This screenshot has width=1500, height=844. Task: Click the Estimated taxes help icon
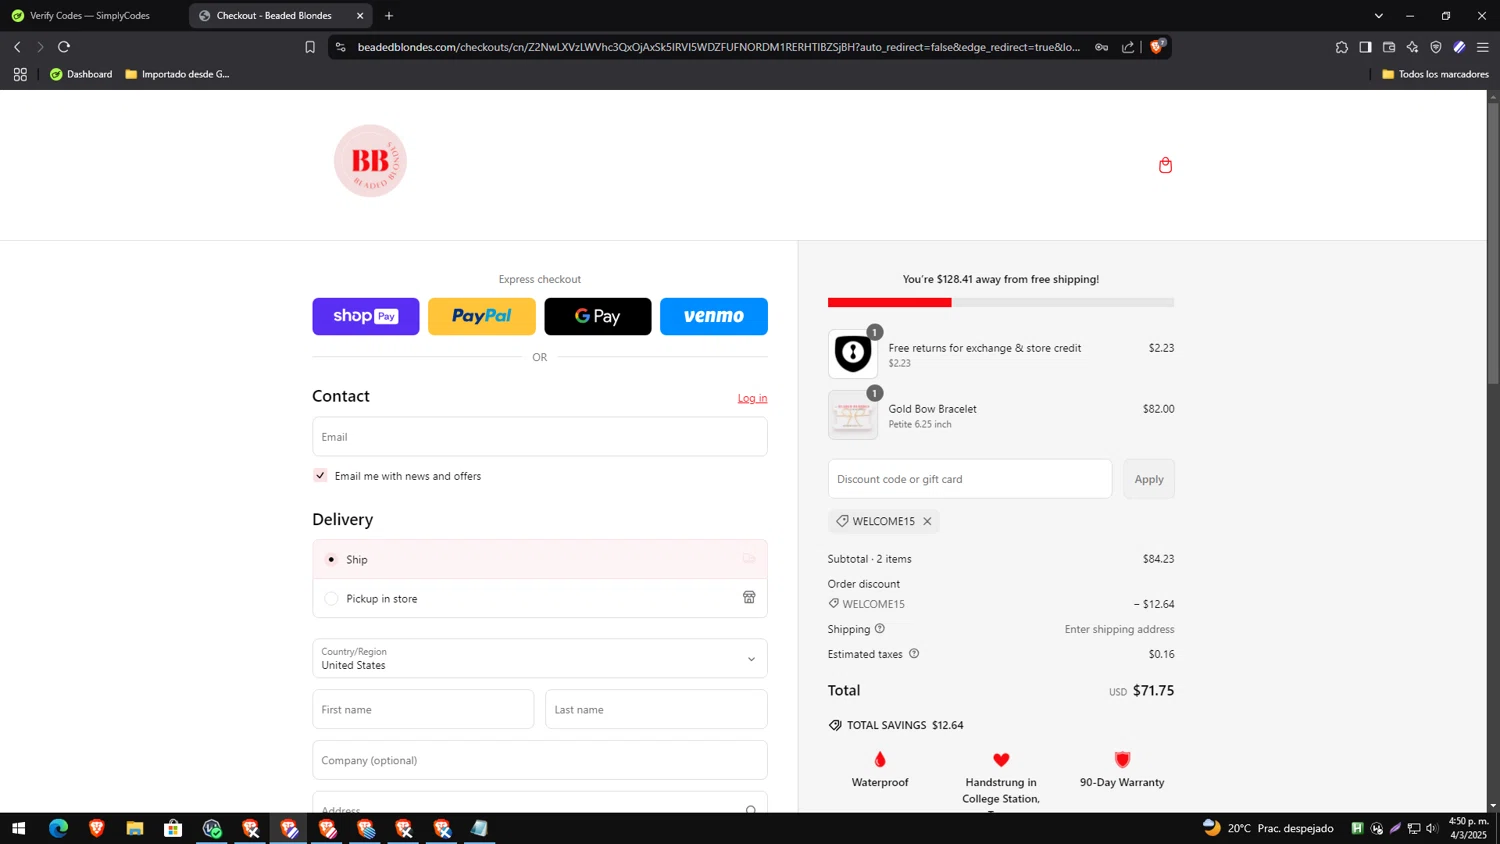[x=914, y=654]
